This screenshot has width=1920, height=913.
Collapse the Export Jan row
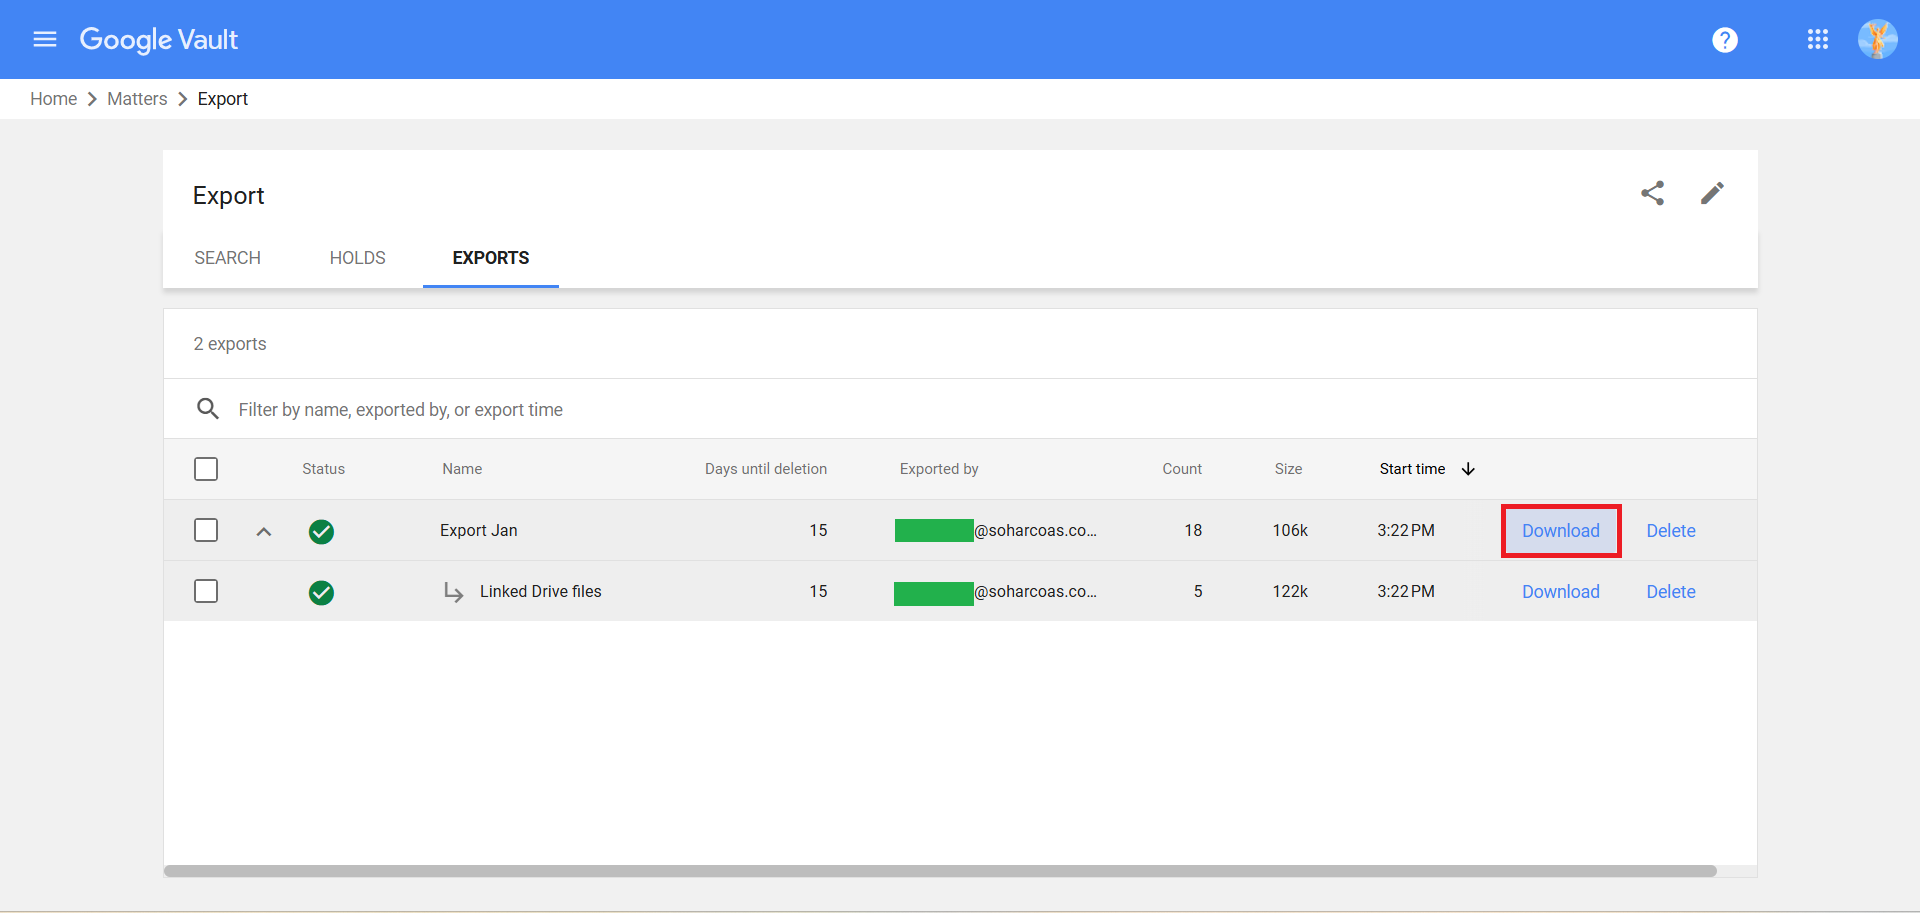tap(264, 532)
